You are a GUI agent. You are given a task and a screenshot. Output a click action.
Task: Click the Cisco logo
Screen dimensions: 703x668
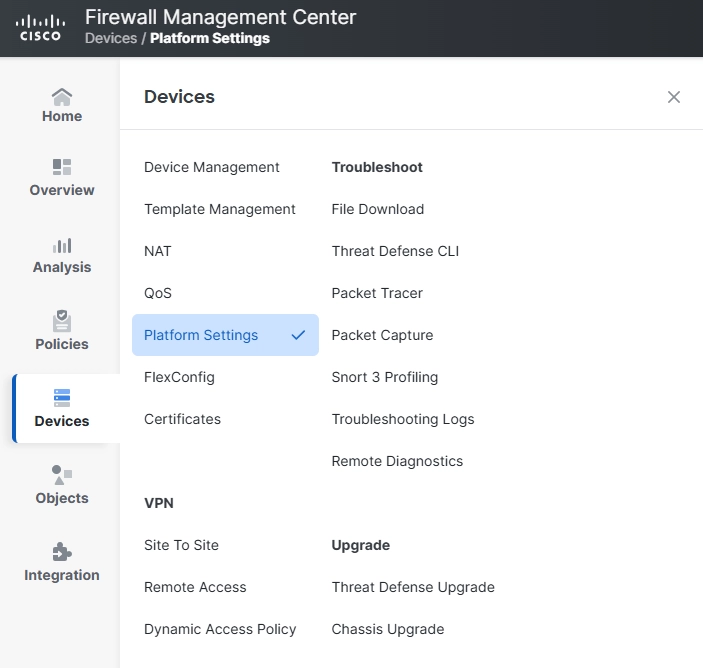click(40, 28)
